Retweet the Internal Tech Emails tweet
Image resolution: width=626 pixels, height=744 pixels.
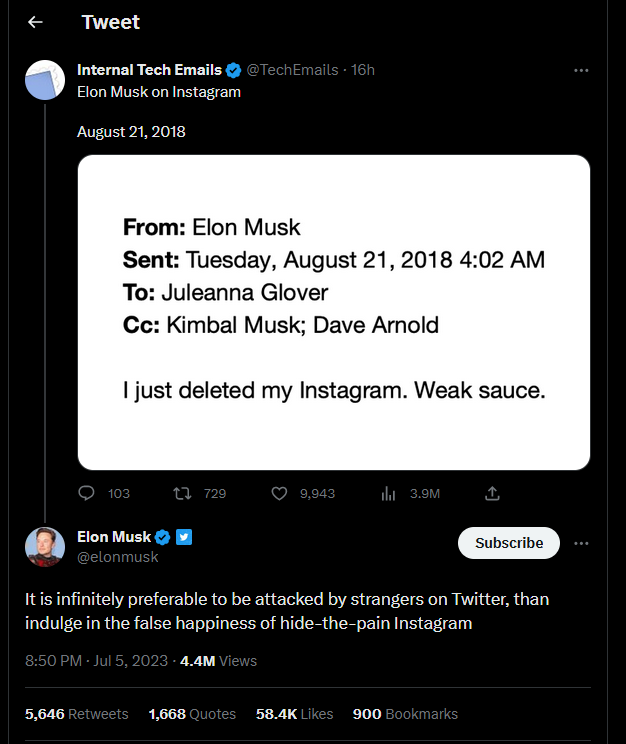tap(182, 493)
